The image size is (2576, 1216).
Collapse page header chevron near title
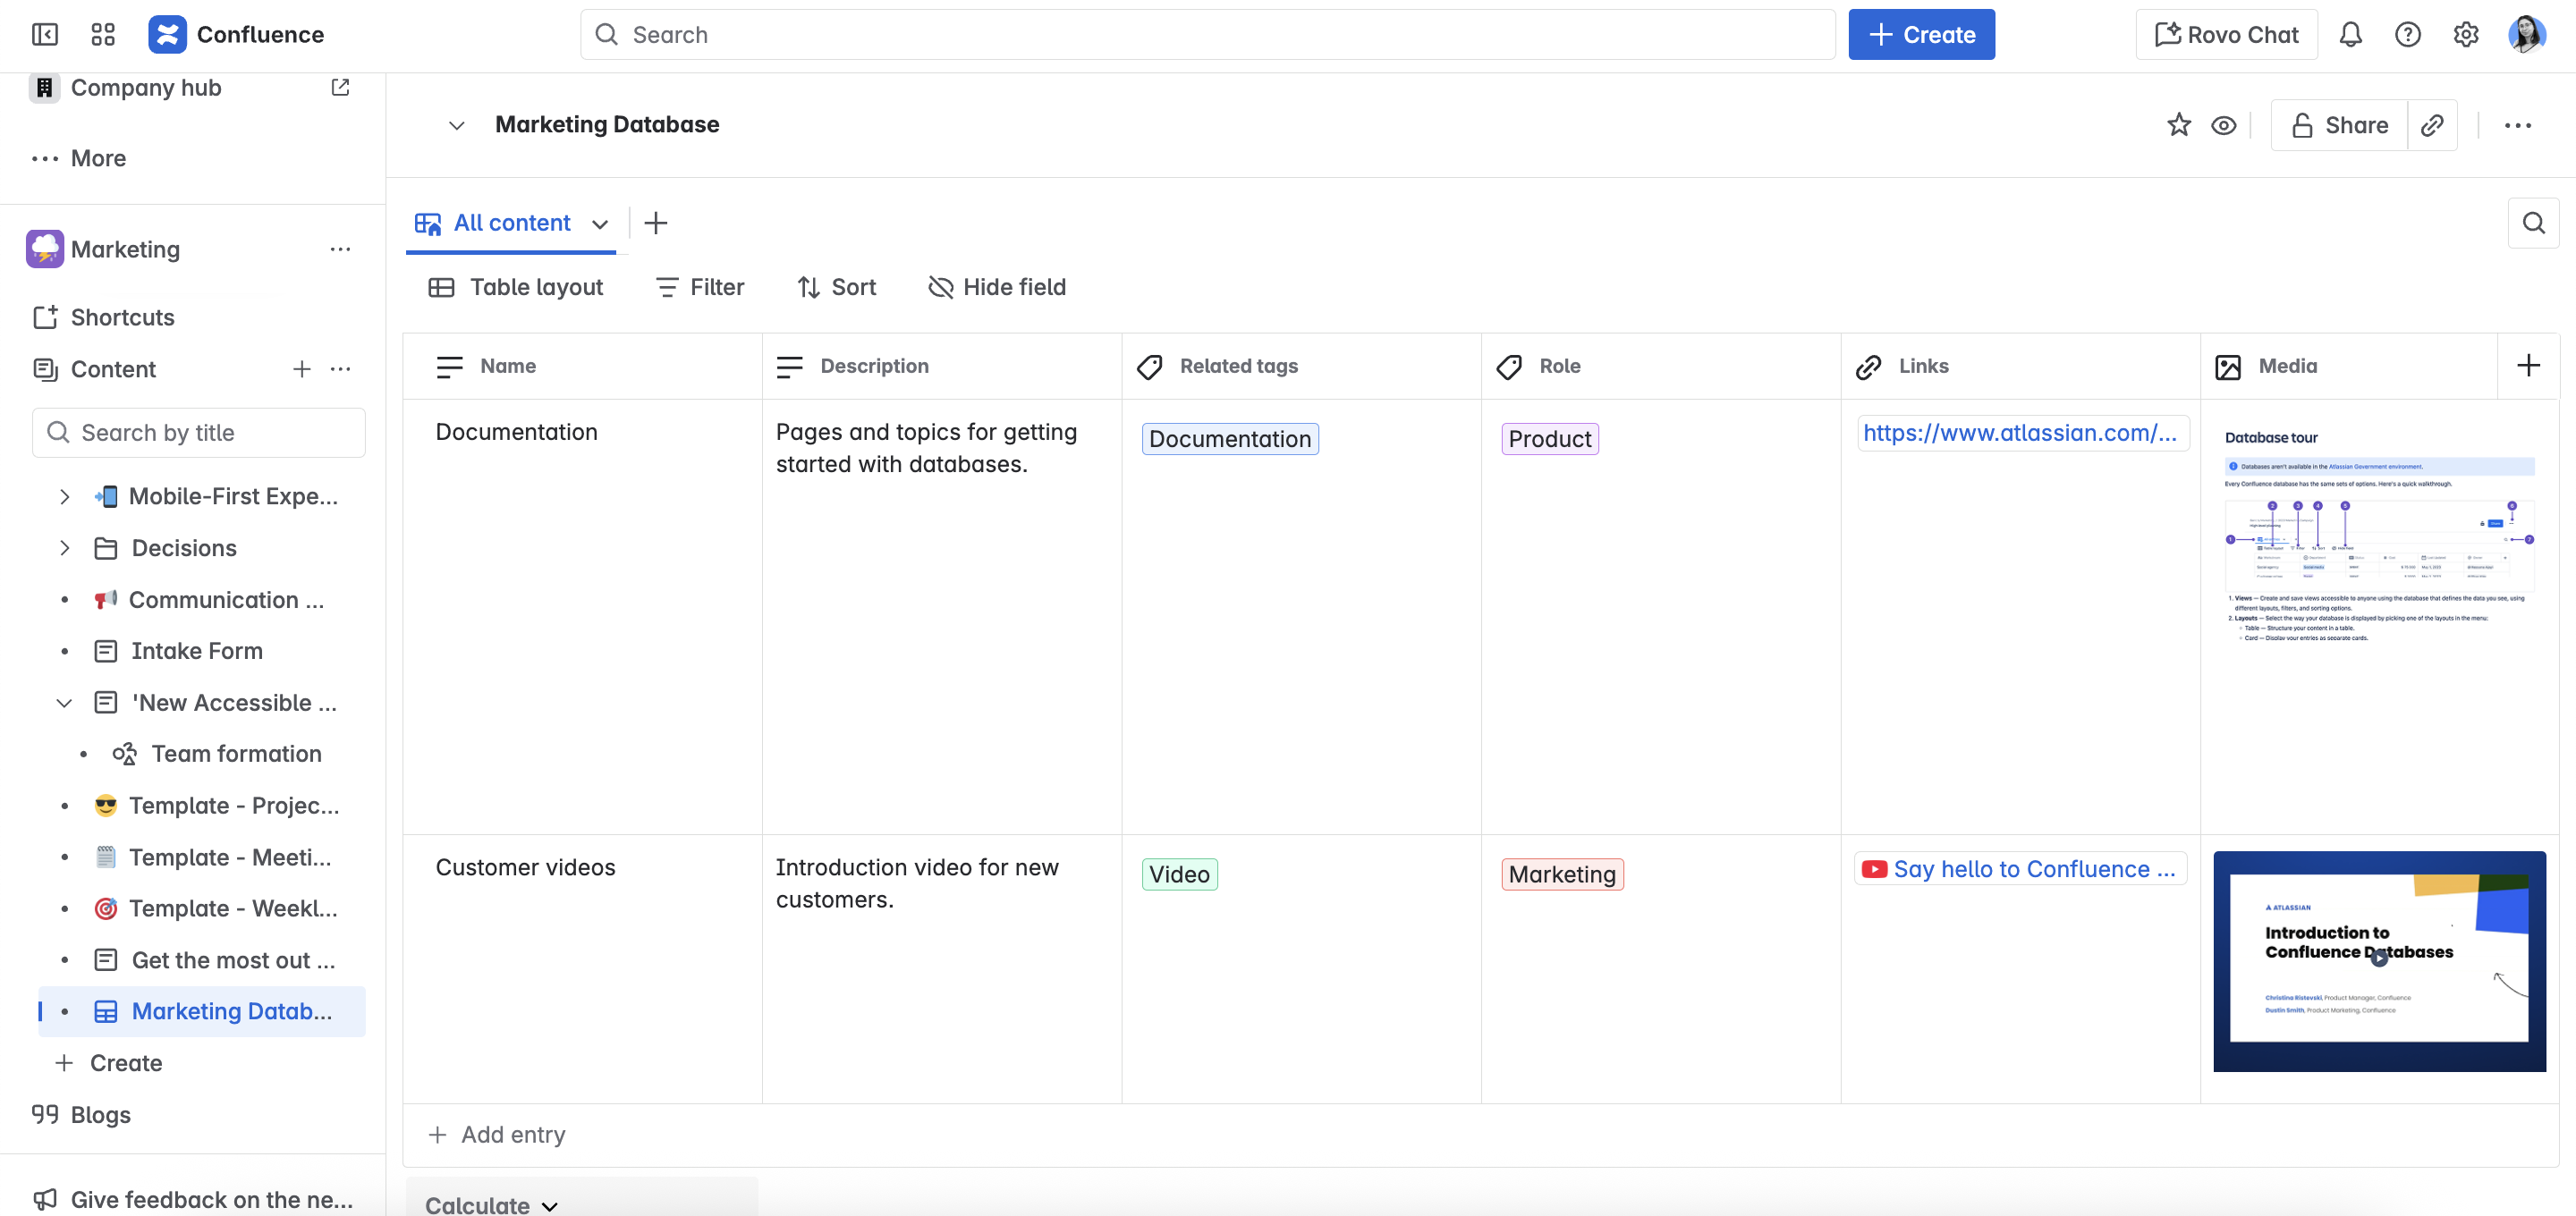pyautogui.click(x=456, y=125)
